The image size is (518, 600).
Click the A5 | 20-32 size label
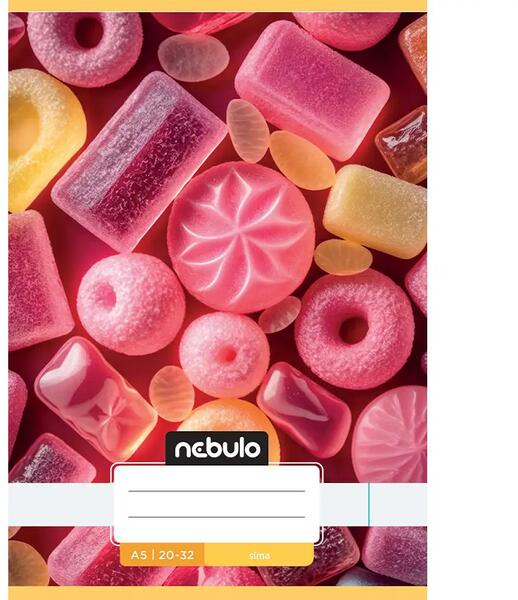click(162, 555)
